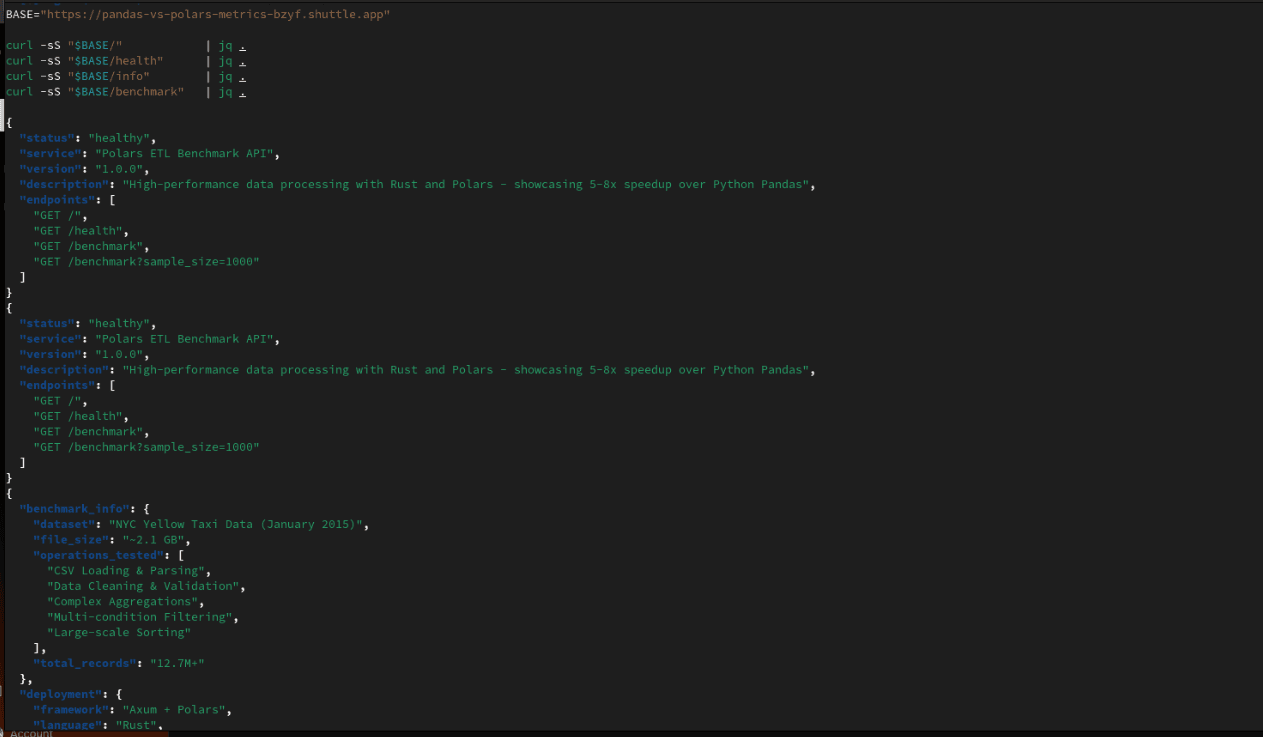Click the "operations_tested" array key
Viewport: 1263px width, 737px height.
(98, 555)
